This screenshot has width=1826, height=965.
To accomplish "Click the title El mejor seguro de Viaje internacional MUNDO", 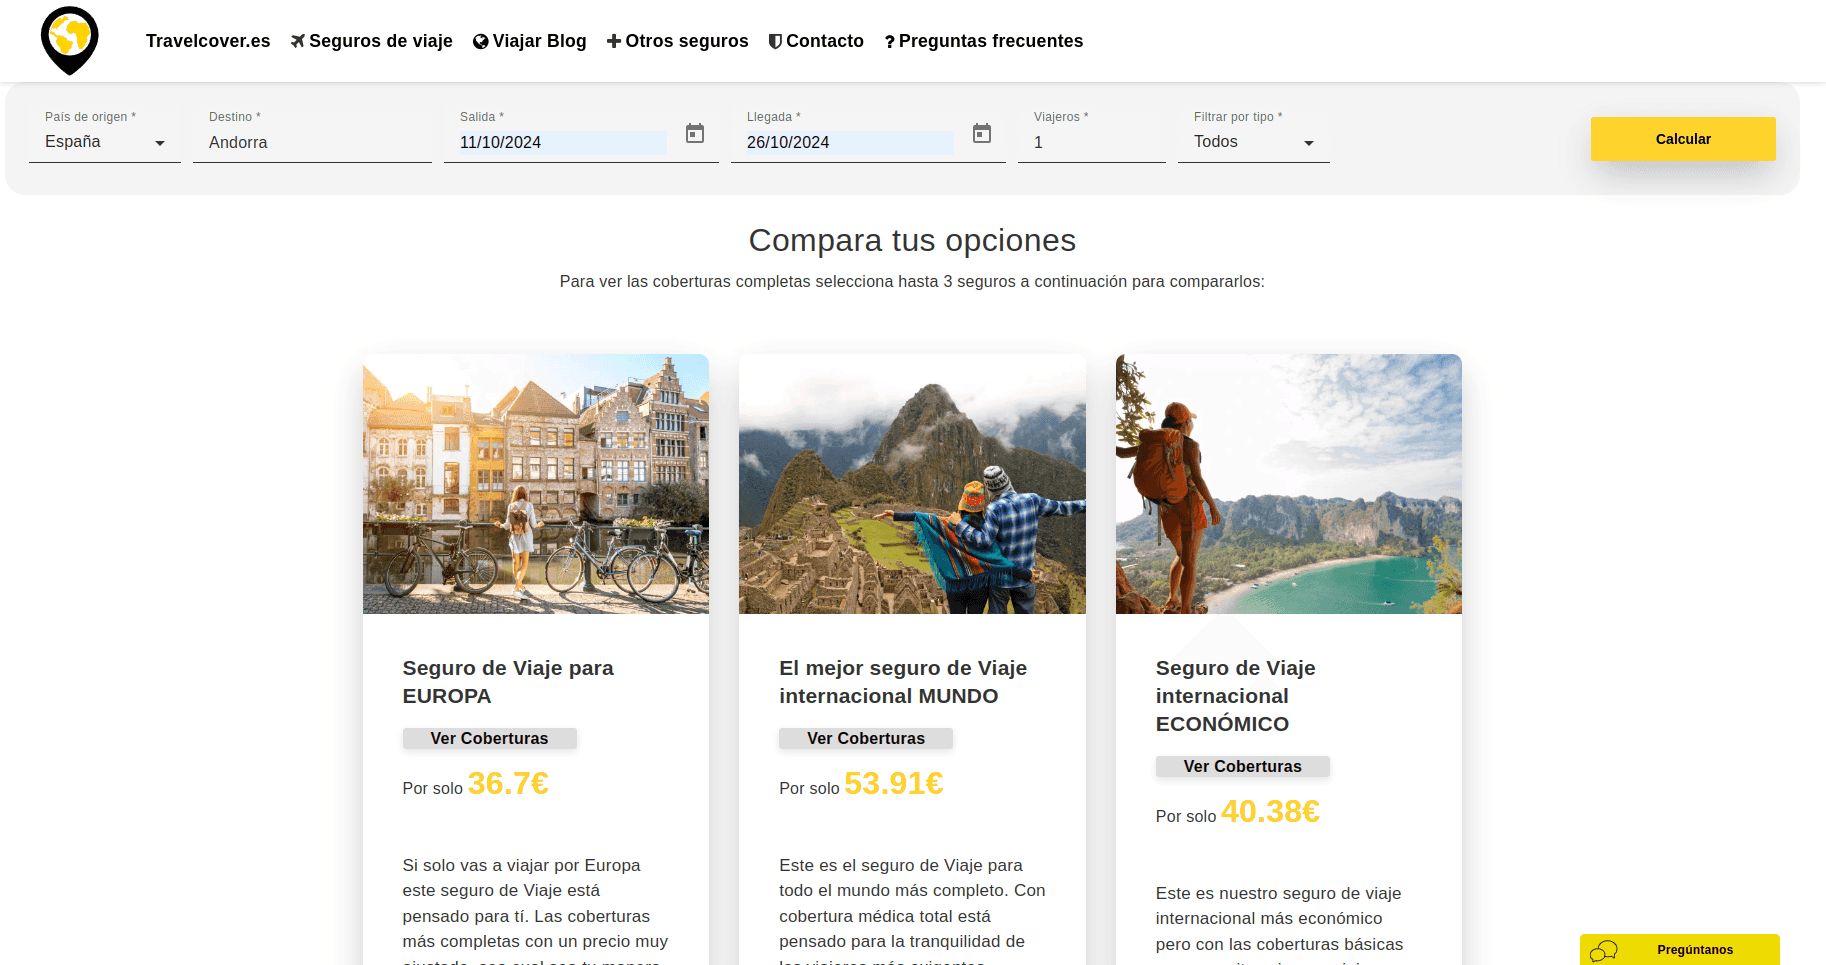I will point(903,682).
